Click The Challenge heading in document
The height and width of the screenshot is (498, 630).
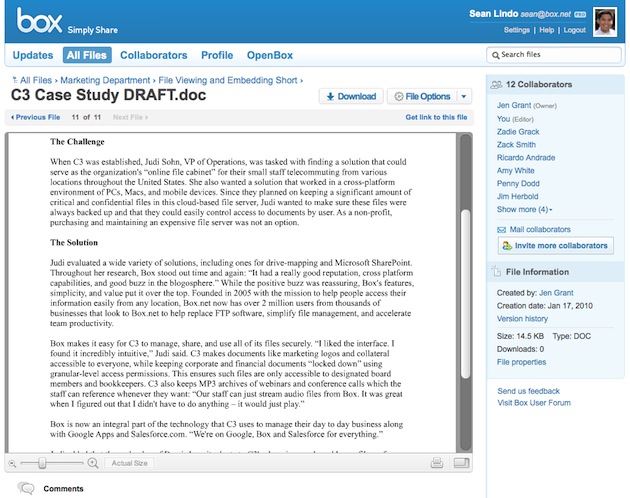click(x=77, y=141)
